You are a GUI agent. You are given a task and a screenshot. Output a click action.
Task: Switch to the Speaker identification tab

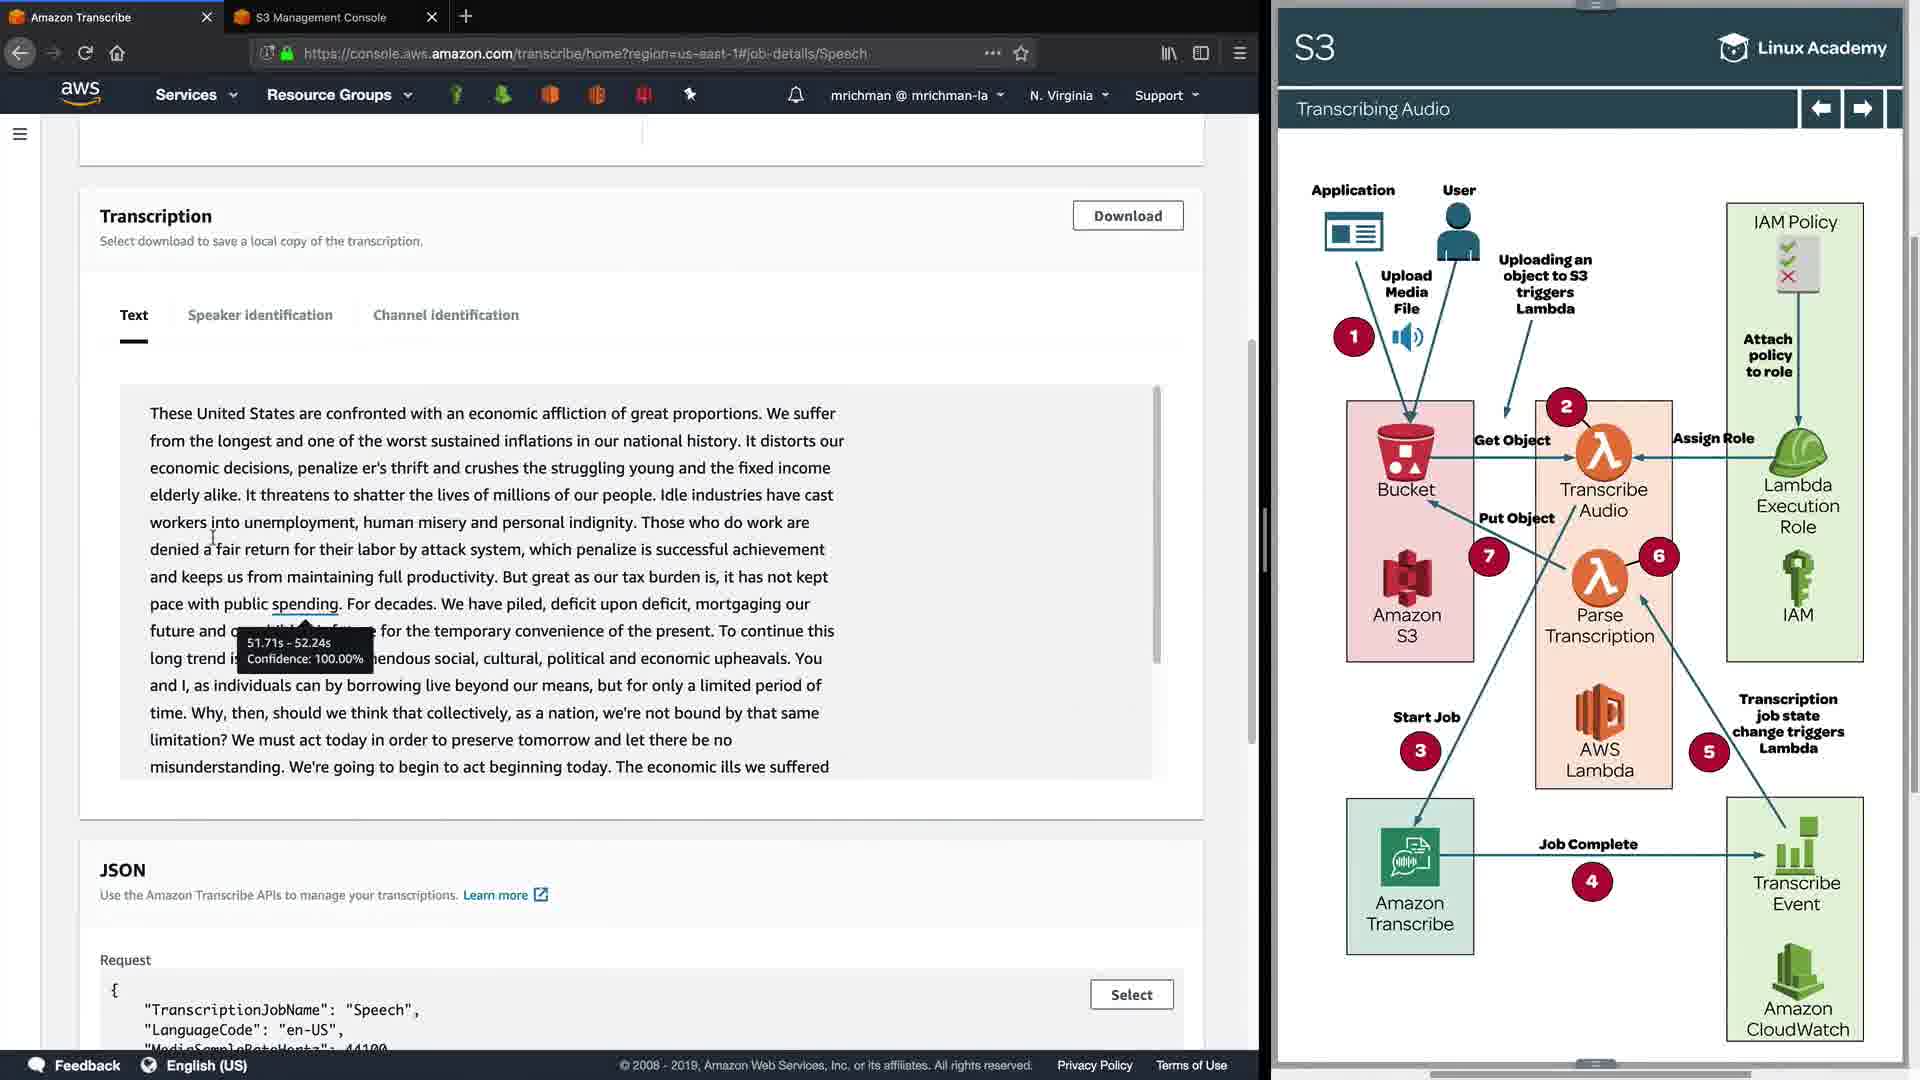(x=260, y=315)
